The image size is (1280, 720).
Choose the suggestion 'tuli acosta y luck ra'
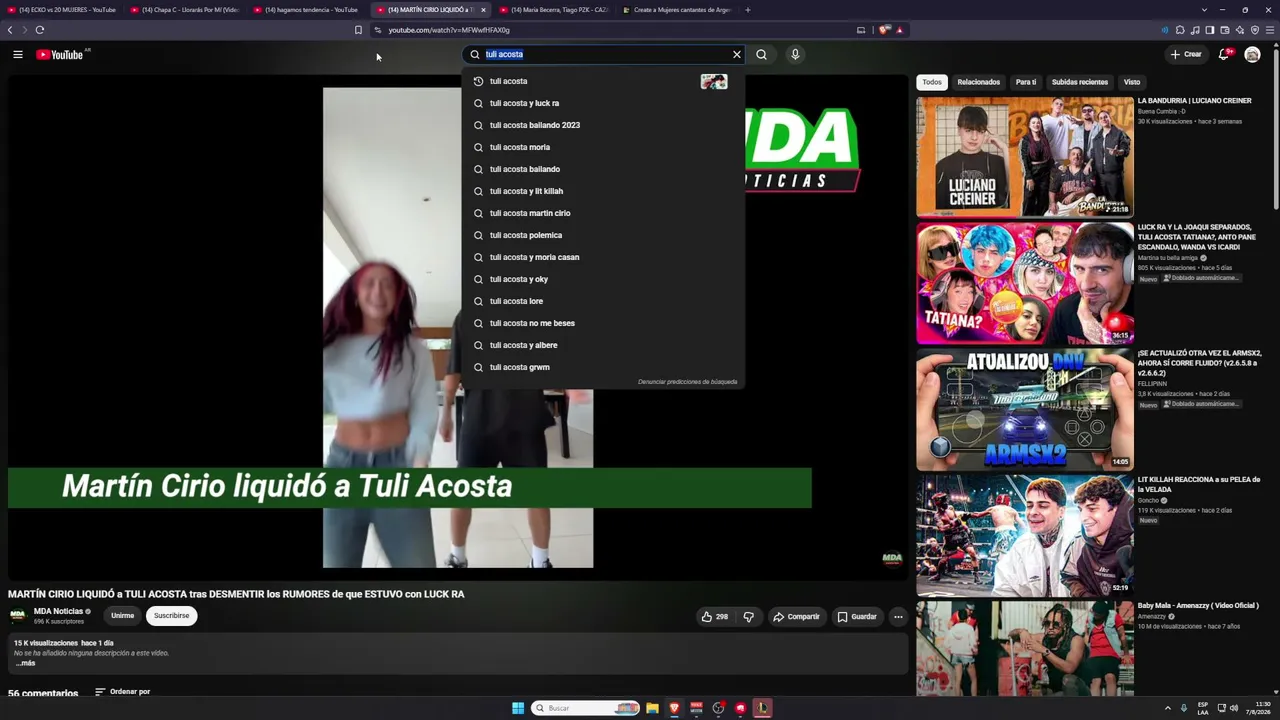(x=603, y=103)
